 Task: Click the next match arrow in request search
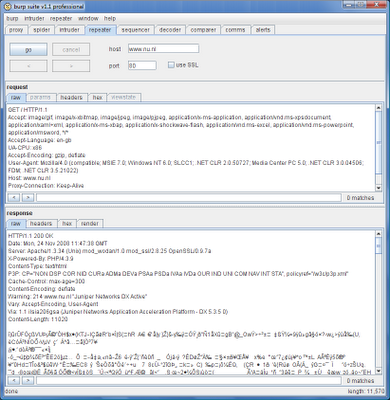tap(28, 198)
